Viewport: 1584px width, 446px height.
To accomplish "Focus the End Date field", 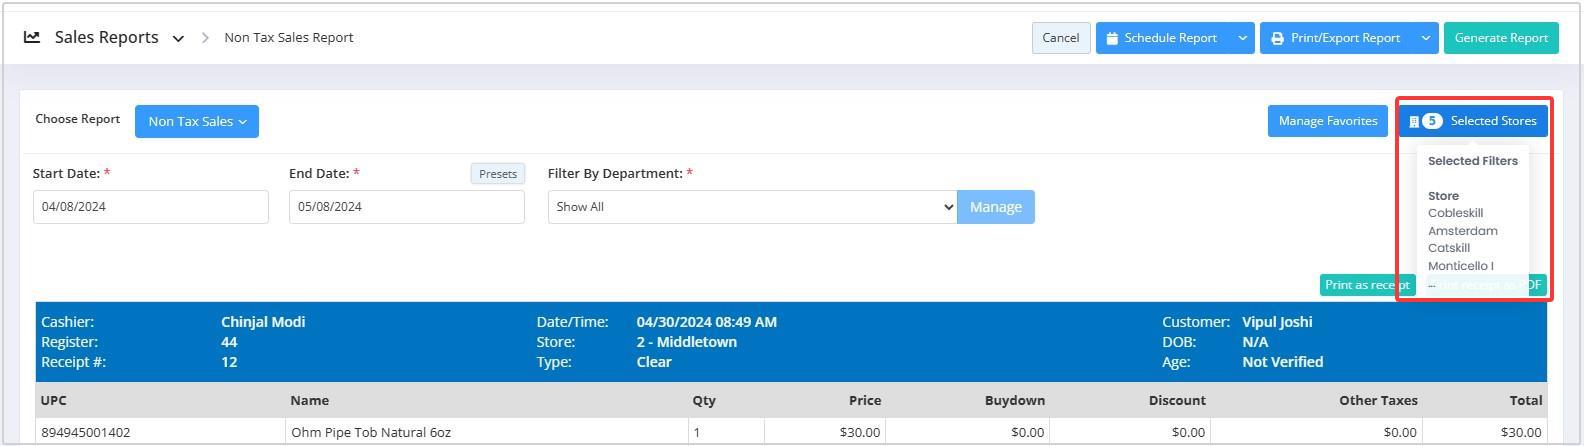I will (406, 207).
